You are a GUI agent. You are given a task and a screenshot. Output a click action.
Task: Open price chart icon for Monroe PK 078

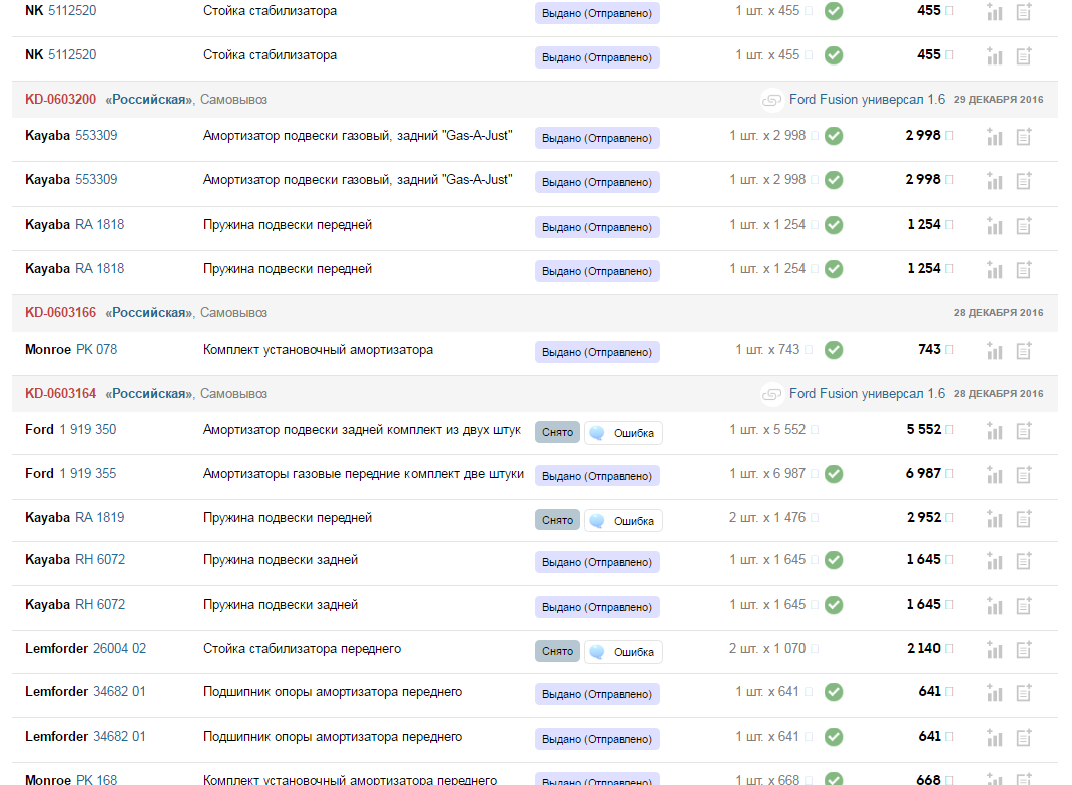point(995,351)
